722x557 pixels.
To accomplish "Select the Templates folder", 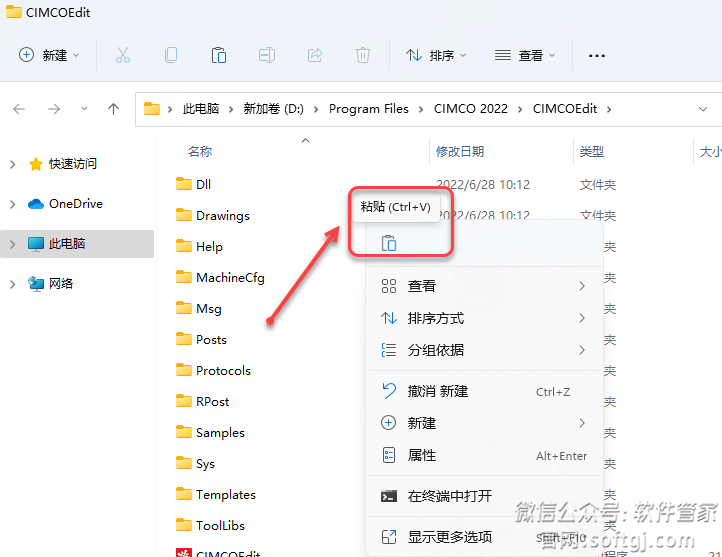I will pyautogui.click(x=215, y=494).
